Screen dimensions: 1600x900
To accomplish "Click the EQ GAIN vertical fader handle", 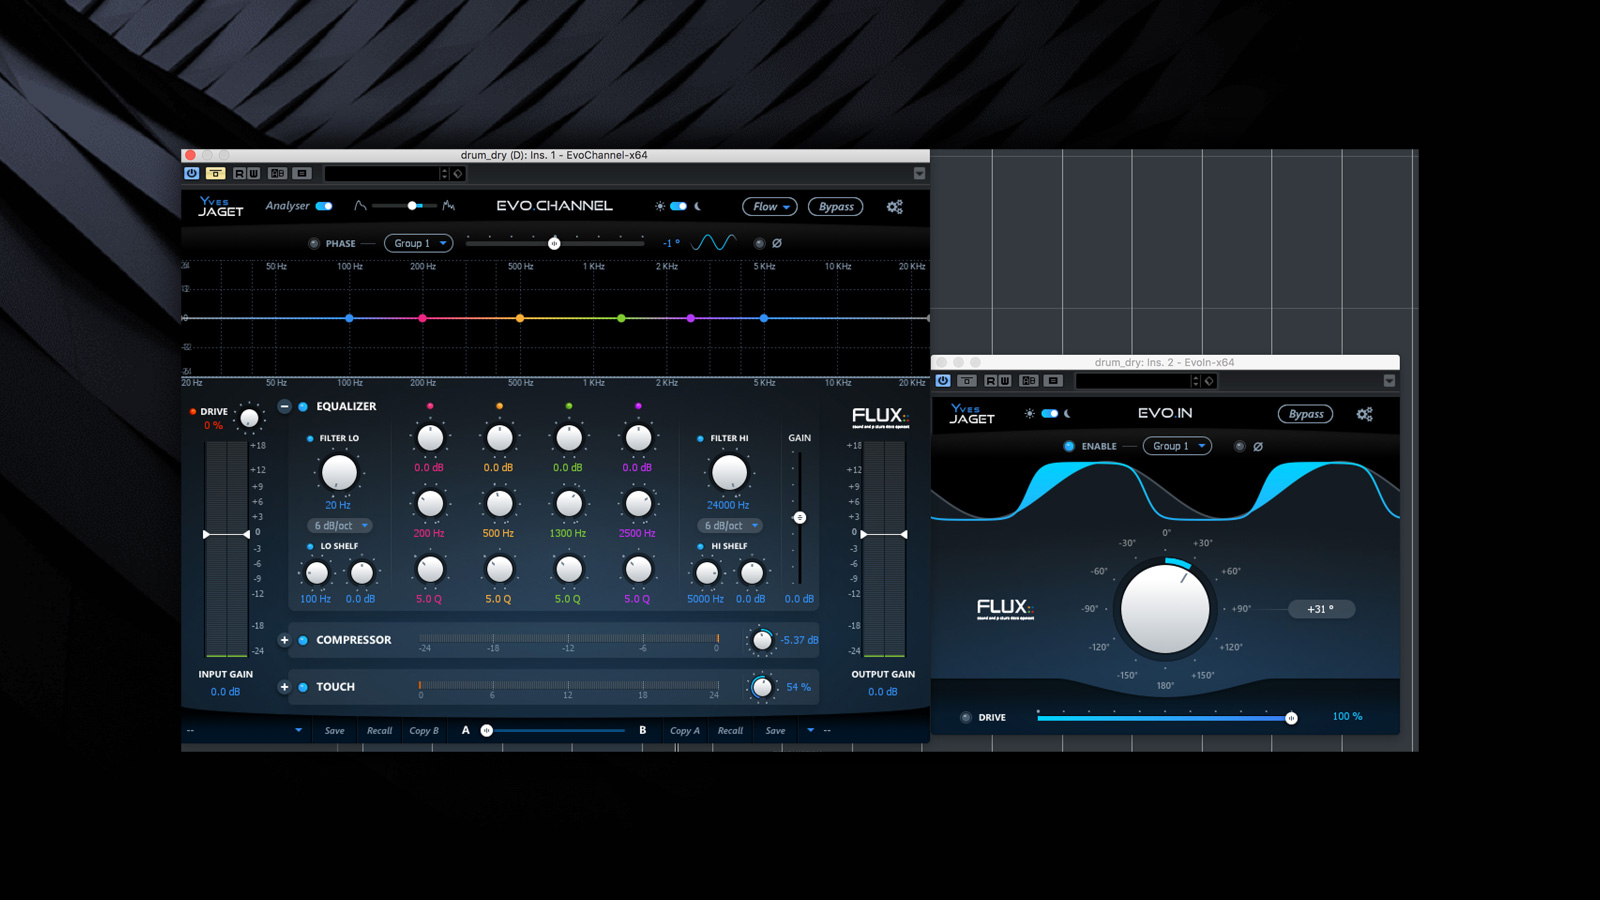I will tap(799, 518).
